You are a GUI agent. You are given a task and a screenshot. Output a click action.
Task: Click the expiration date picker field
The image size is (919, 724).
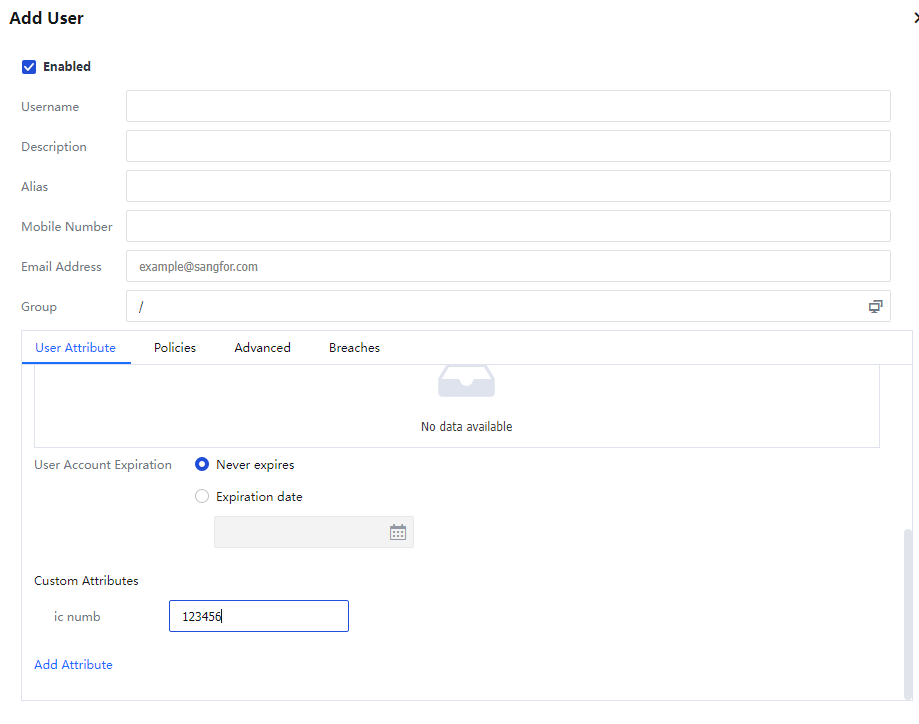point(300,533)
